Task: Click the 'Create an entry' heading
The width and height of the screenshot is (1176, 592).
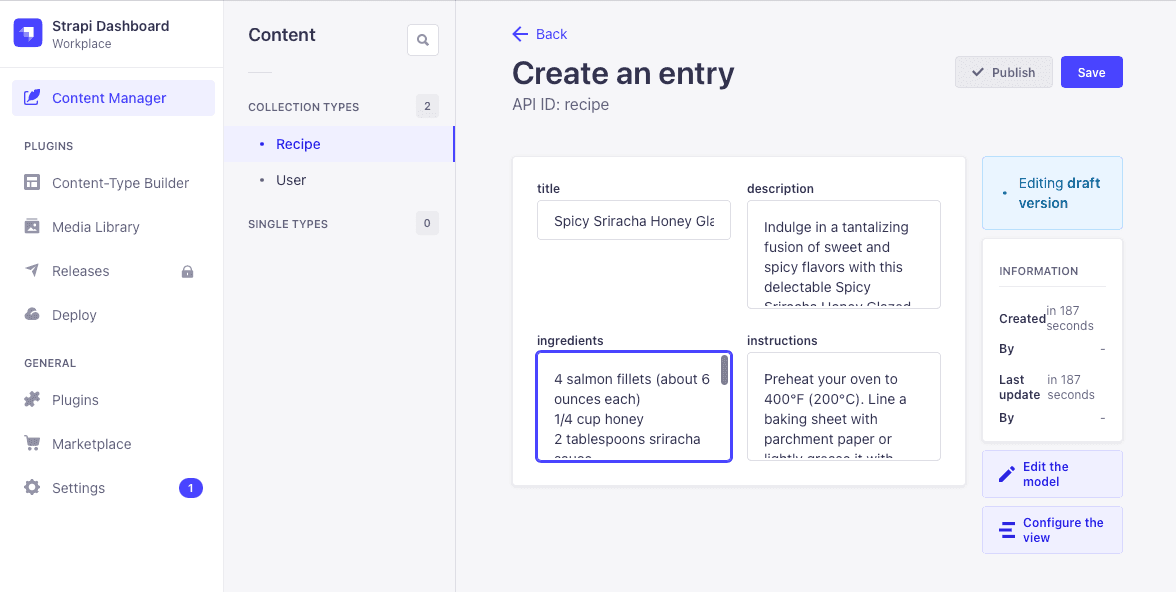Action: pos(623,73)
